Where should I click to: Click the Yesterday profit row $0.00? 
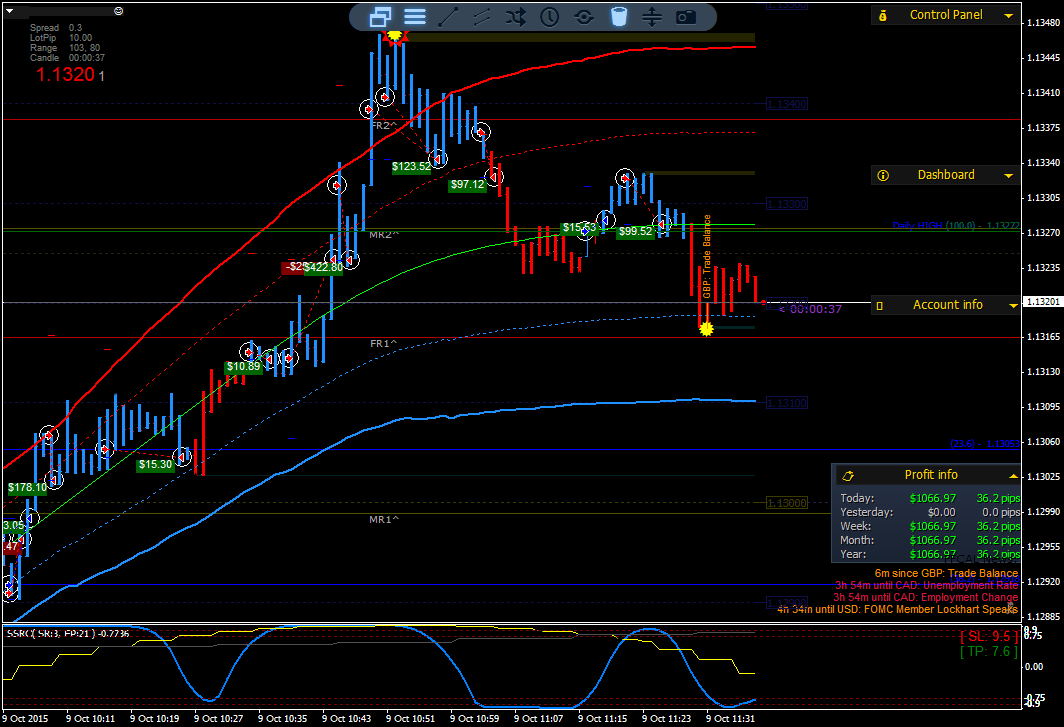930,512
